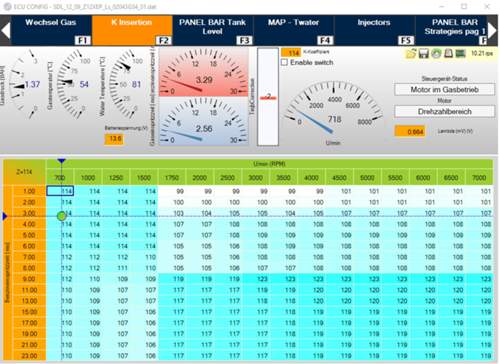Select cell 103 in row 3.00 under 1750
This screenshot has height=364, width=500.
pyautogui.click(x=172, y=213)
